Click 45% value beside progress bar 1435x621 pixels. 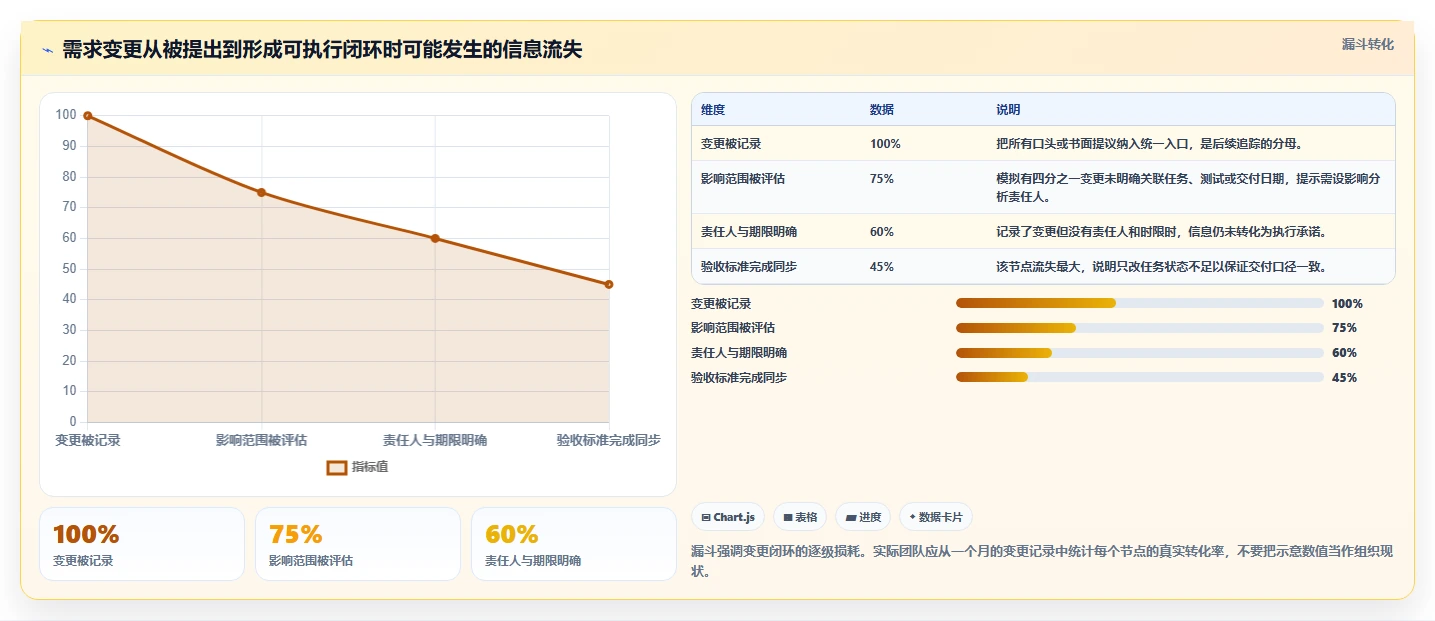(x=1344, y=378)
